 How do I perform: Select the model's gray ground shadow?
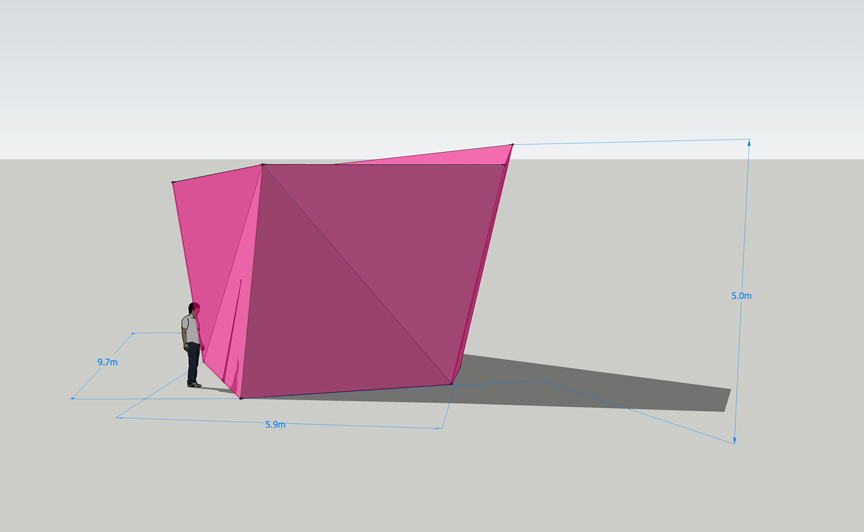tap(595, 386)
